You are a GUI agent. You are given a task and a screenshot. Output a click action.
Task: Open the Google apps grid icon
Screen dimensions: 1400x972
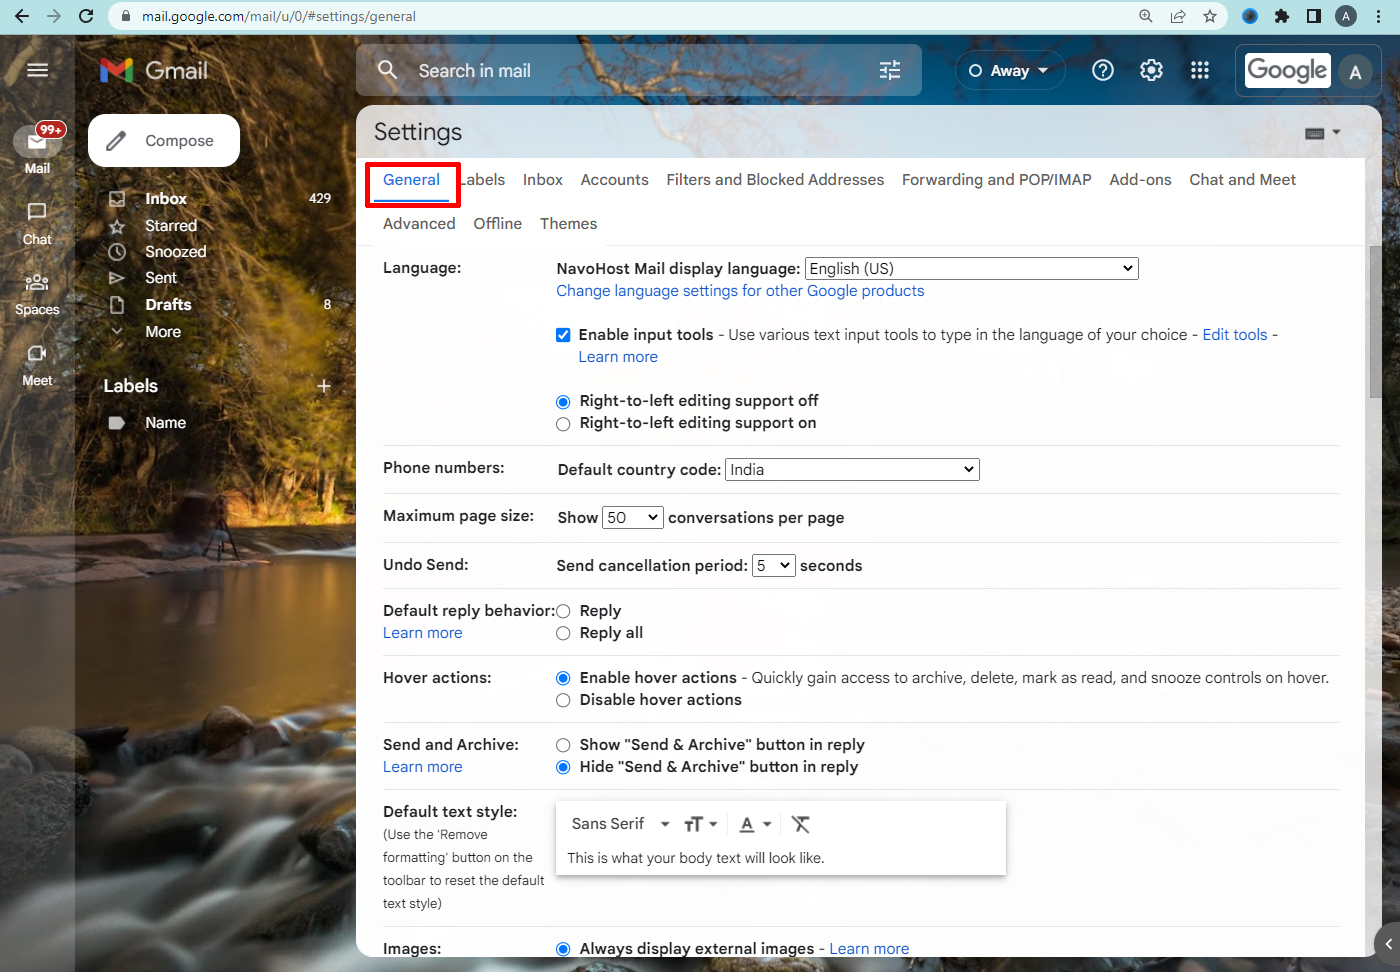[x=1199, y=70]
